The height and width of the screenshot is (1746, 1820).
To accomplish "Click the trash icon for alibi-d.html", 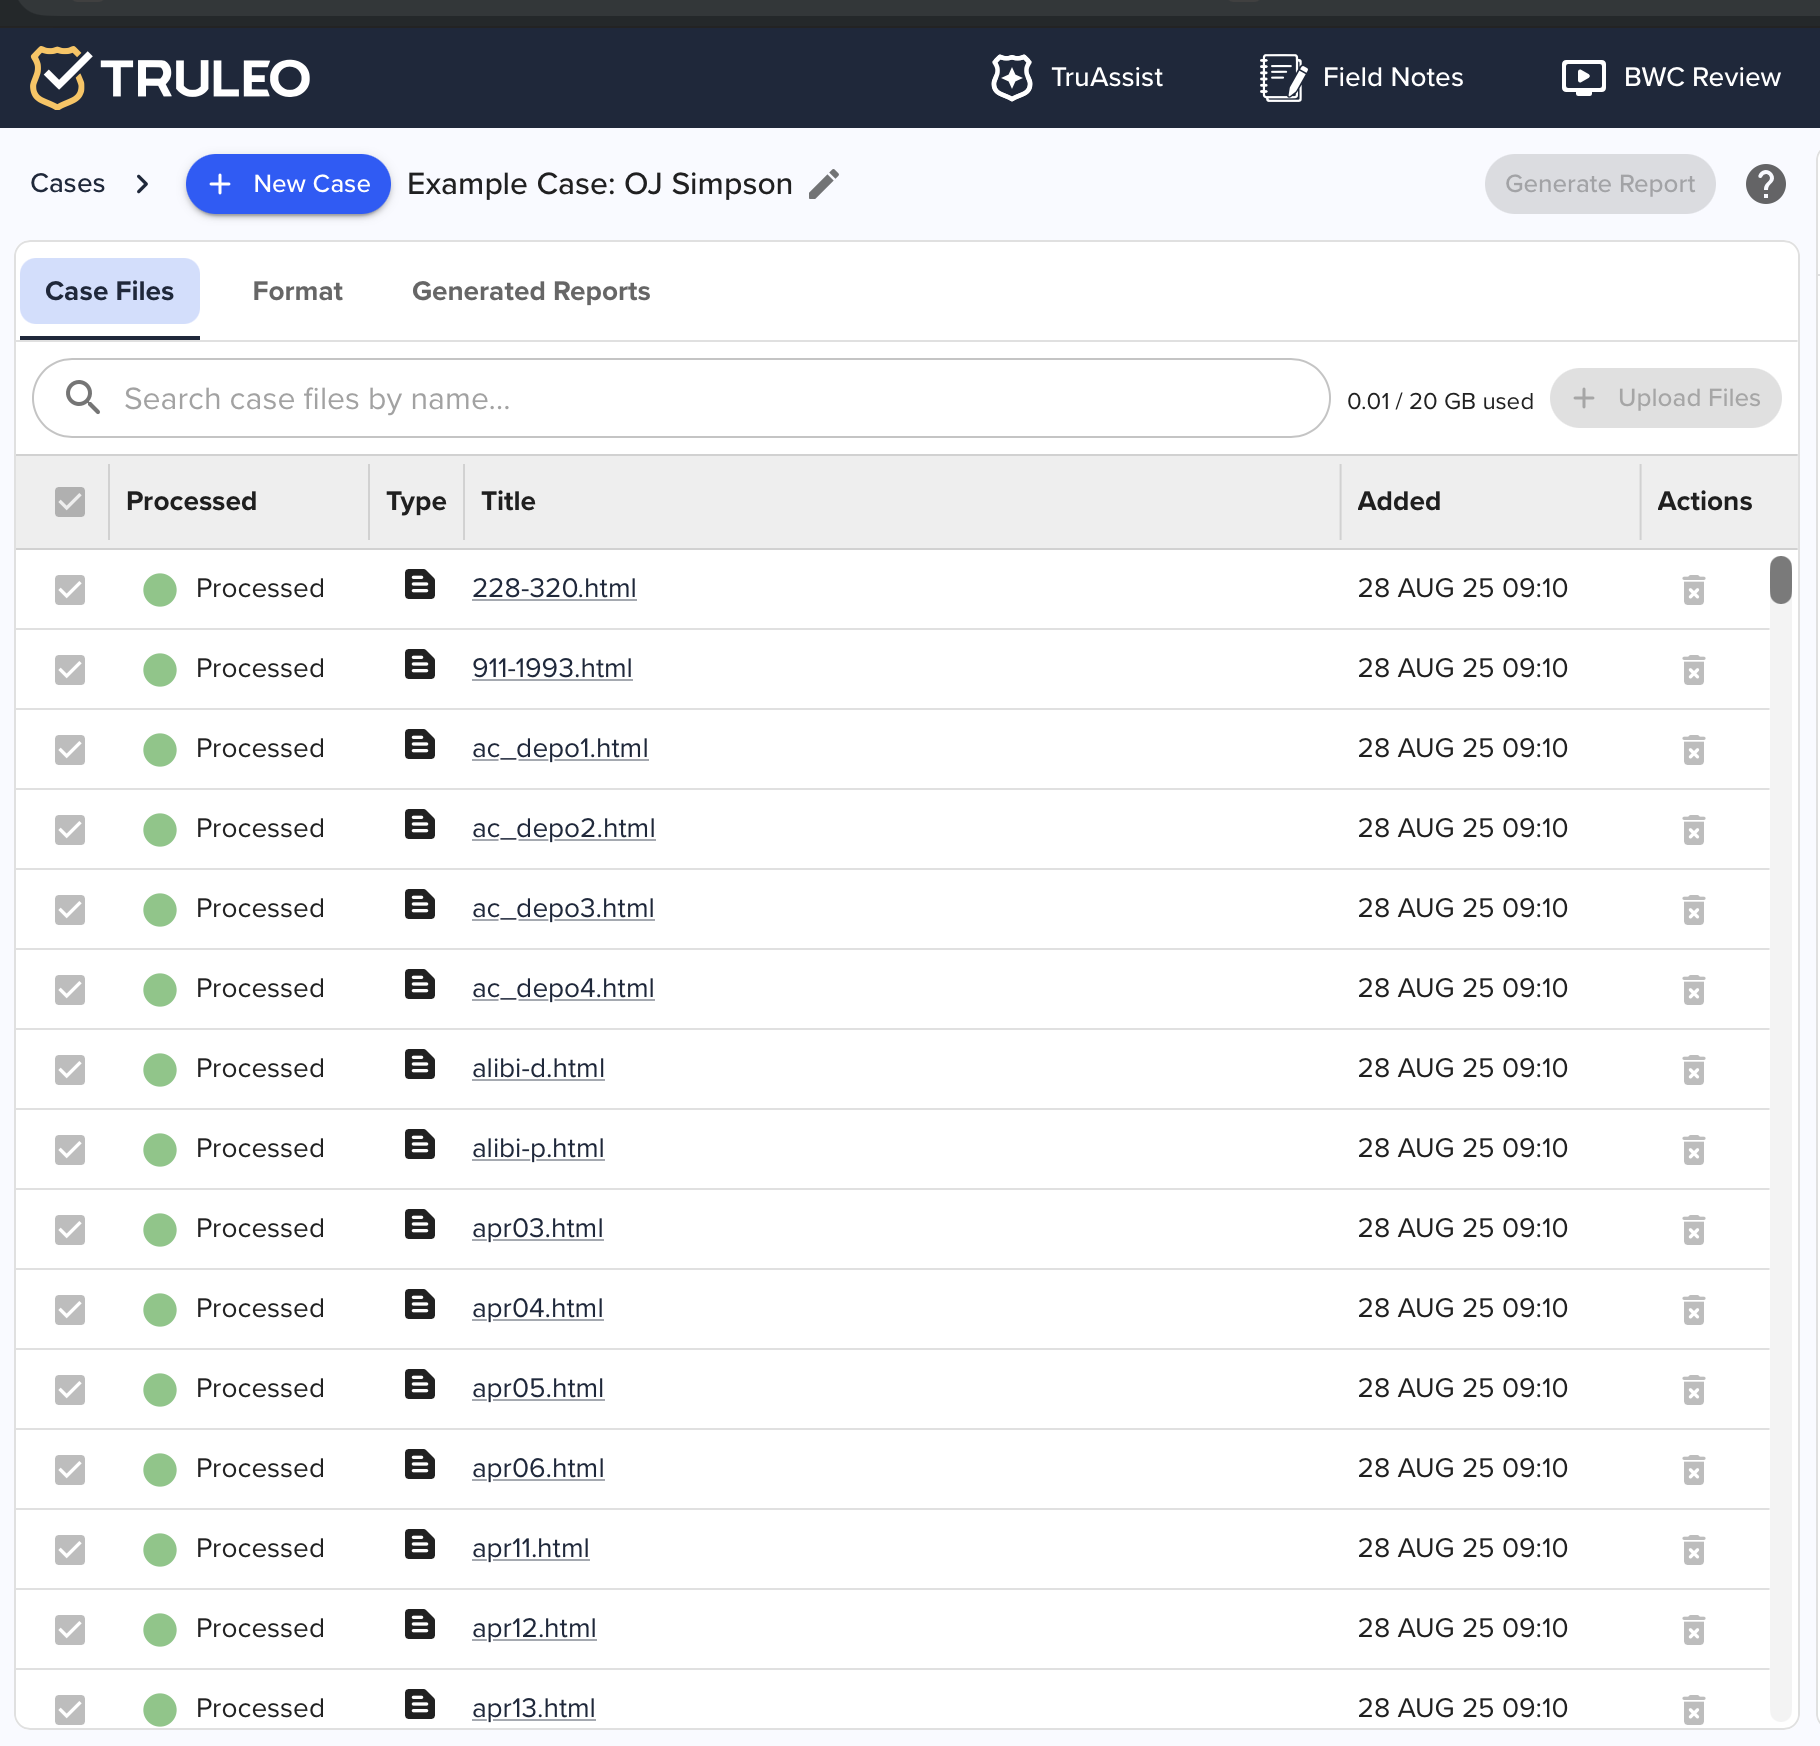I will pos(1693,1070).
